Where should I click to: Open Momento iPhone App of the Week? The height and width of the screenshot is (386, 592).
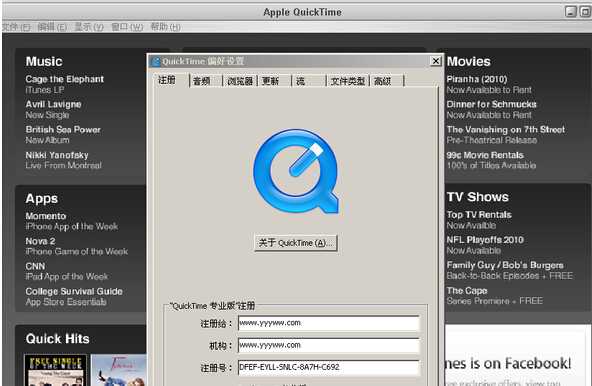click(x=72, y=221)
